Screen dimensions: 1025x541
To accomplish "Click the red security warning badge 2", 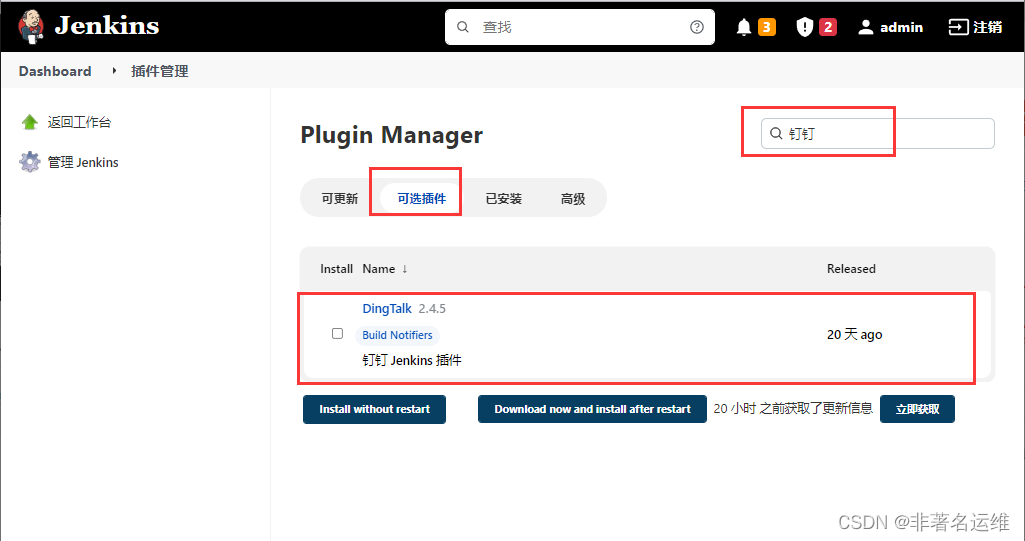I will tap(828, 27).
